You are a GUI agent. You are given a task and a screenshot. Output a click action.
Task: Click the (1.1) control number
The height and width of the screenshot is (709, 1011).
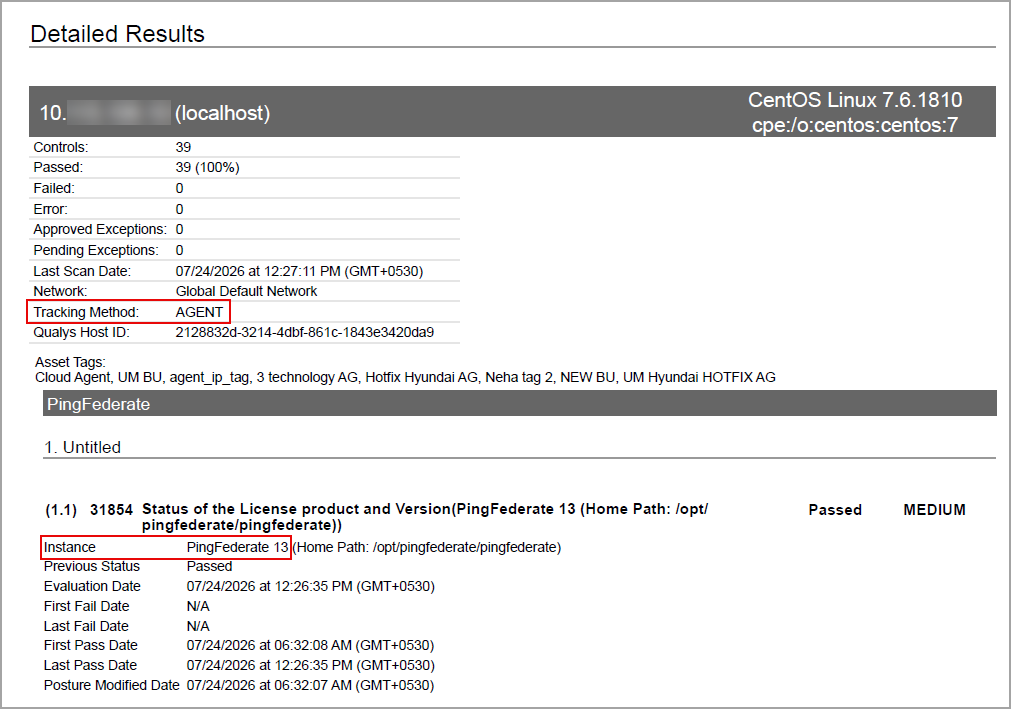point(61,510)
